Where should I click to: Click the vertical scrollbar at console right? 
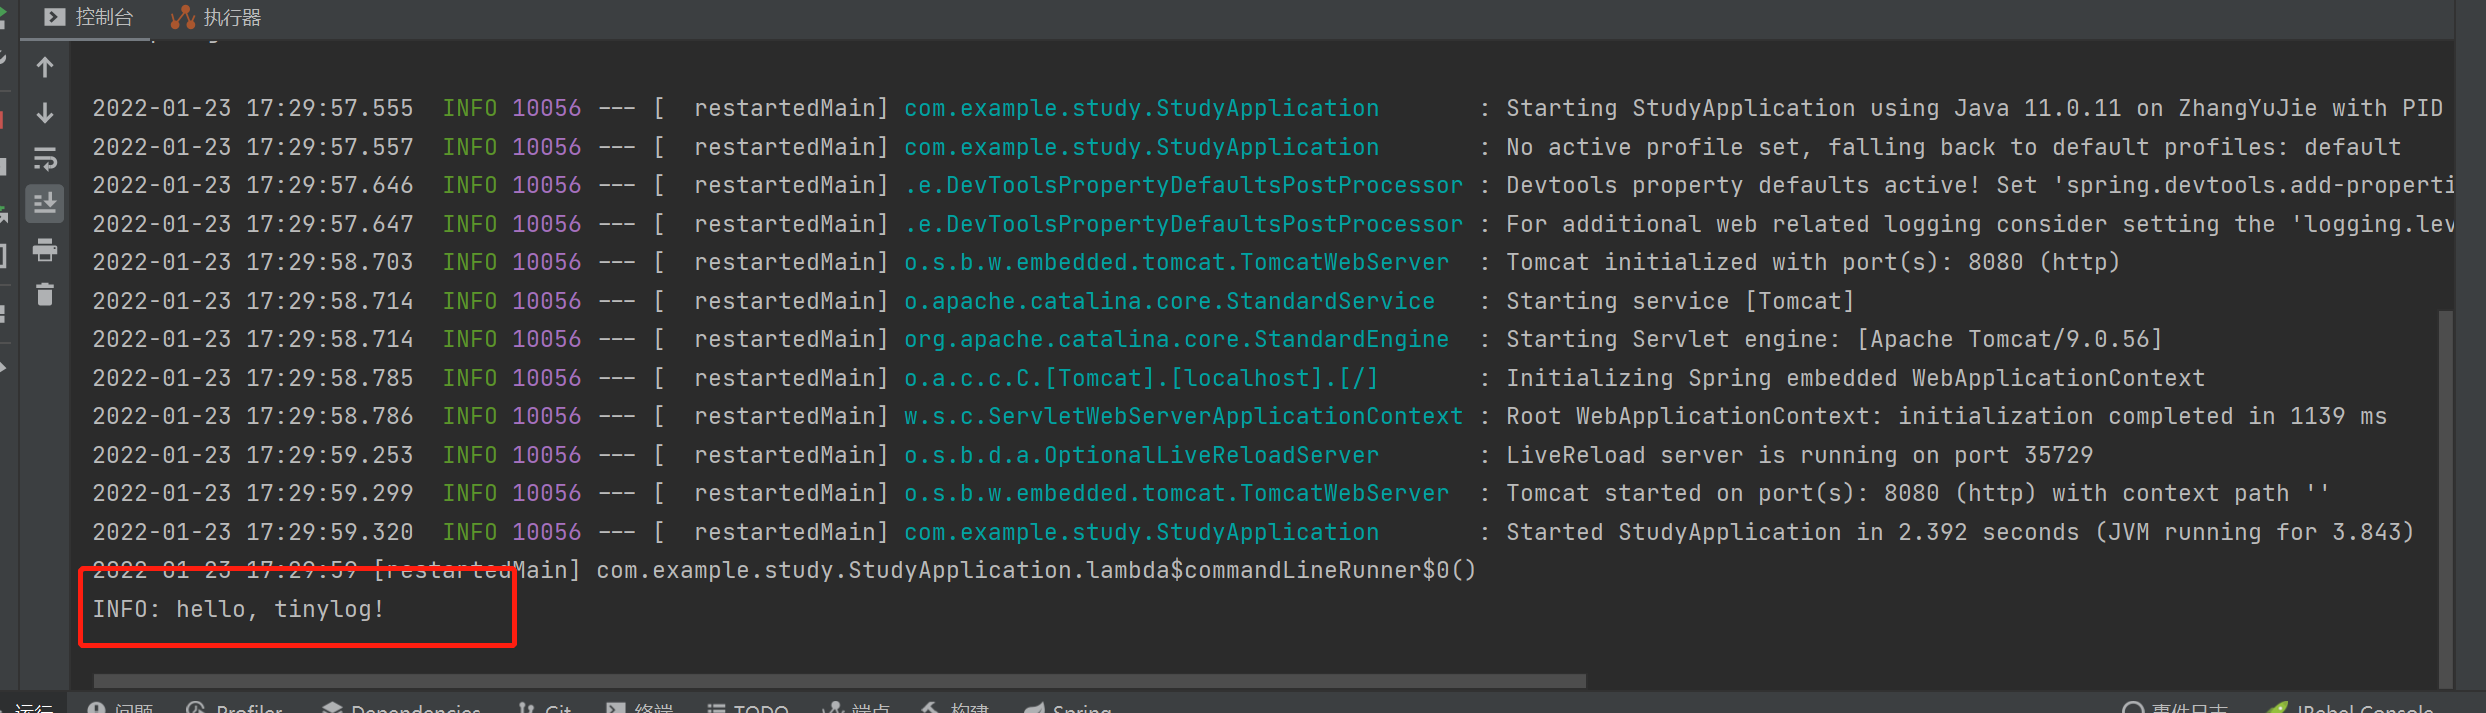(x=2445, y=498)
